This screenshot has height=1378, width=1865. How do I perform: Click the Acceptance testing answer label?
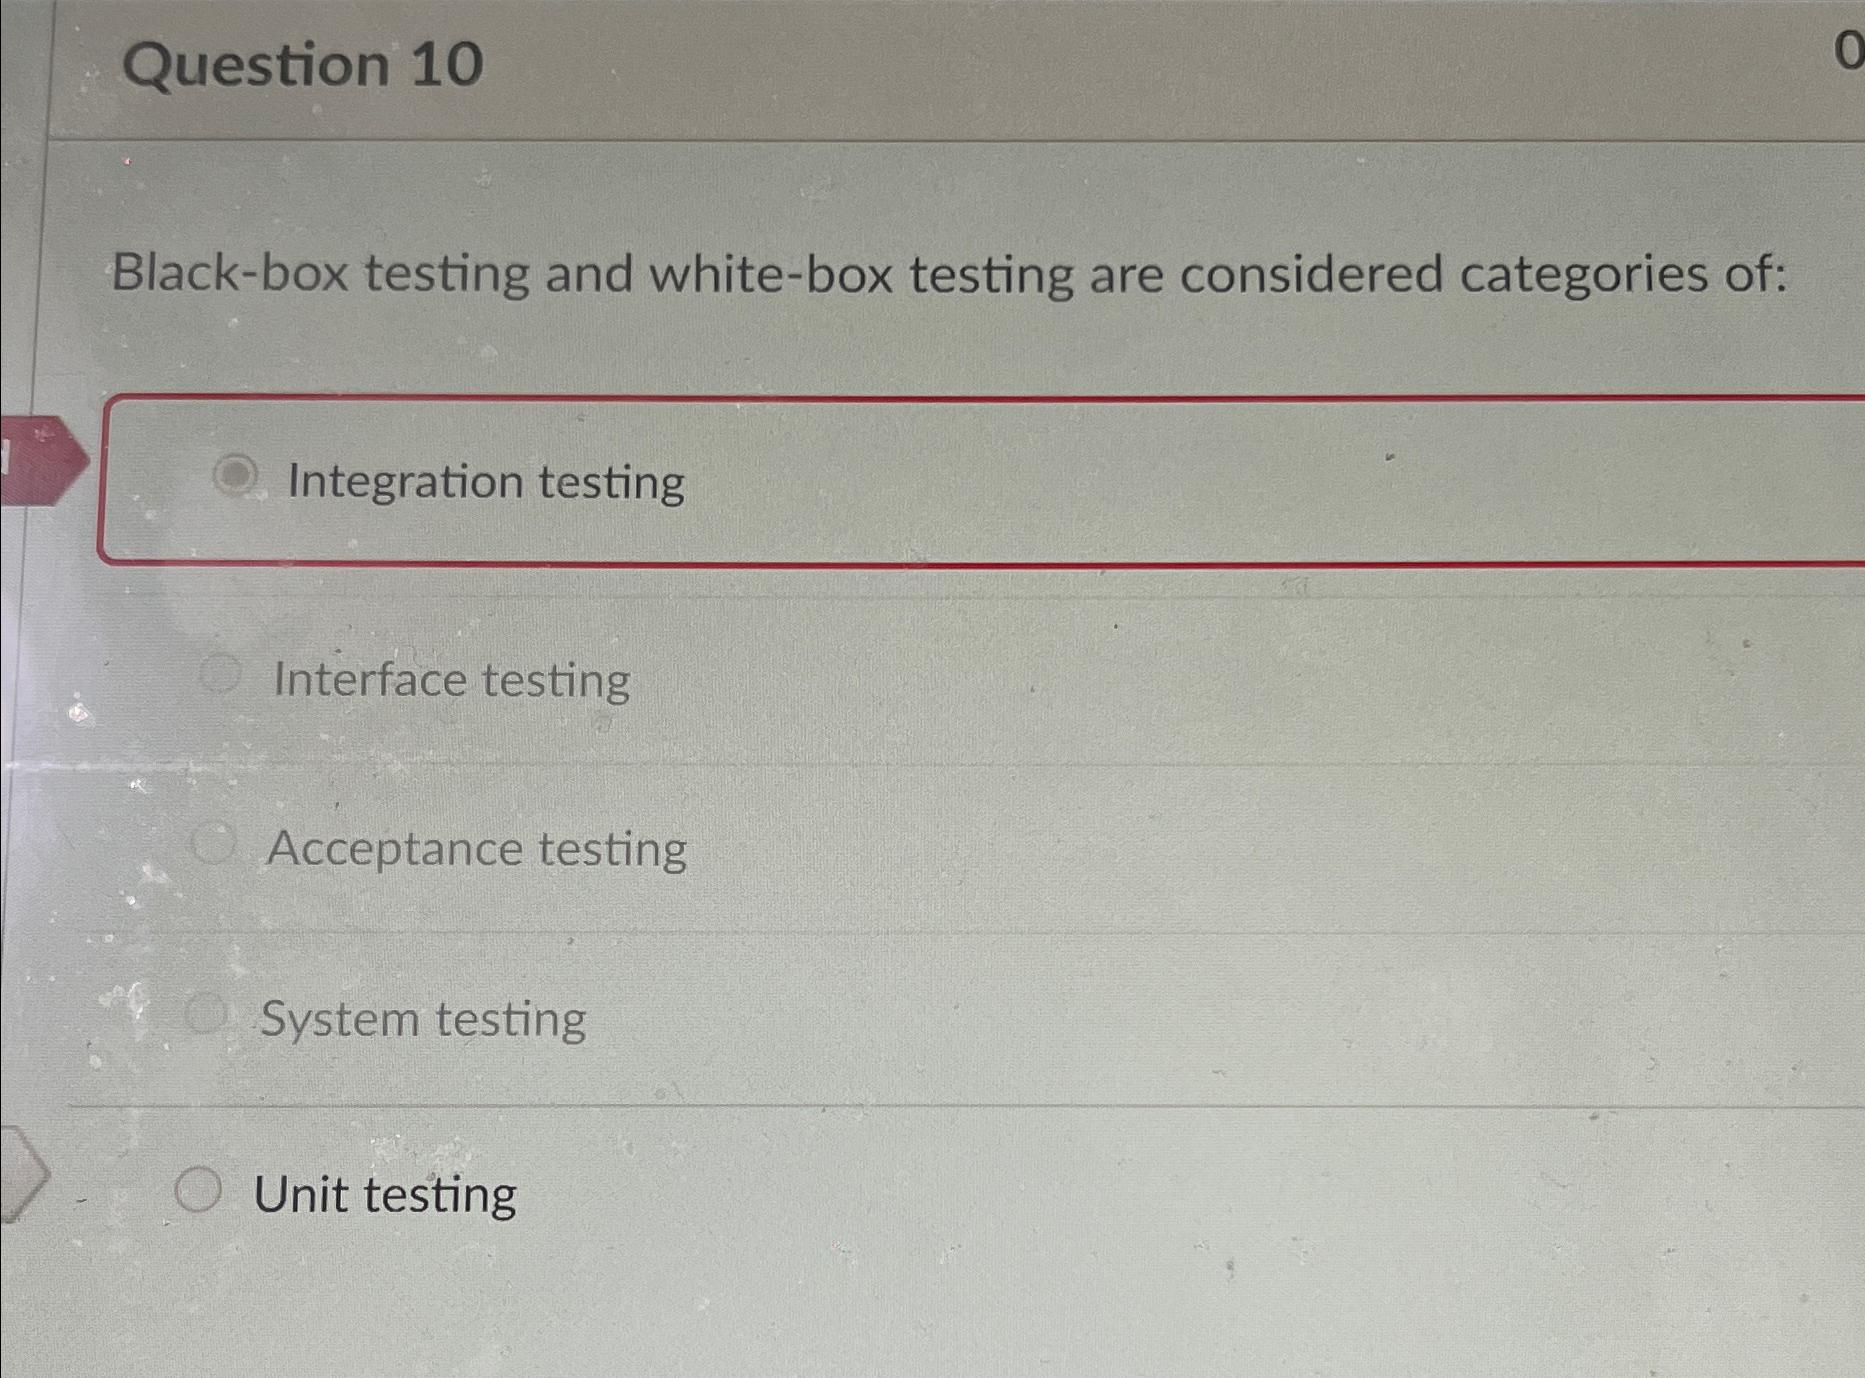(476, 848)
